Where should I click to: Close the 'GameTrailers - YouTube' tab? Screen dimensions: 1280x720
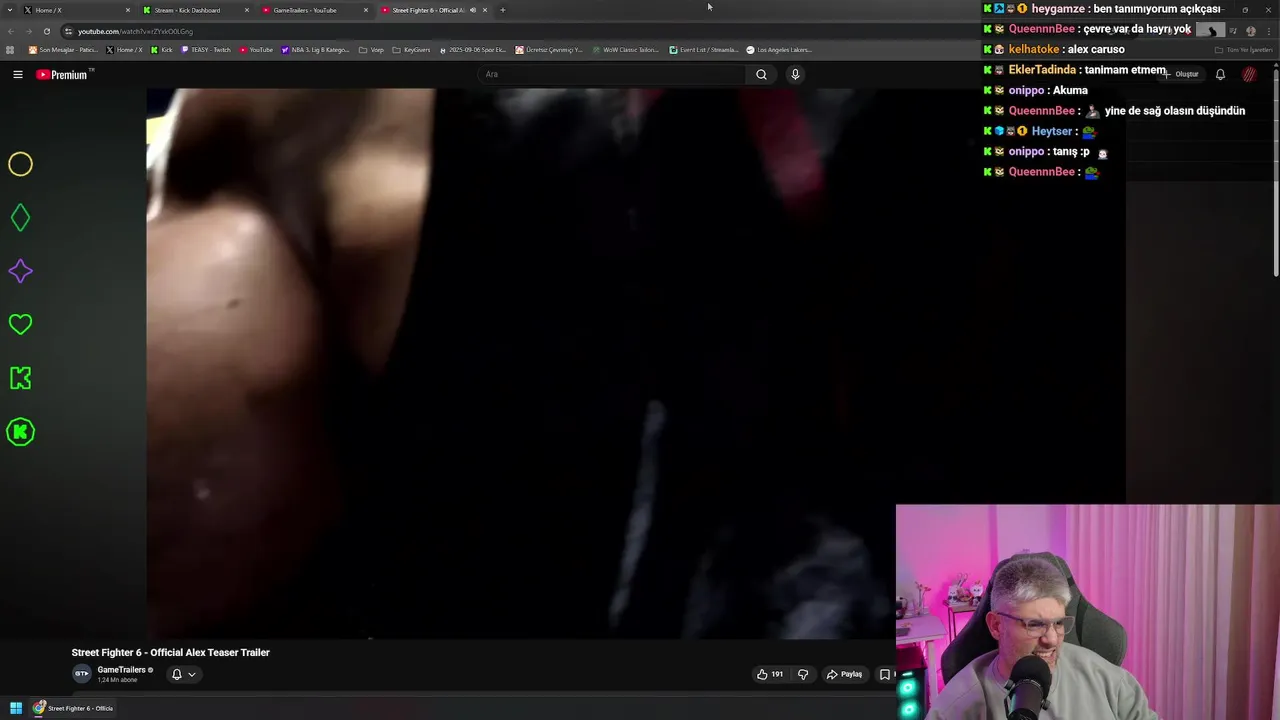[365, 10]
